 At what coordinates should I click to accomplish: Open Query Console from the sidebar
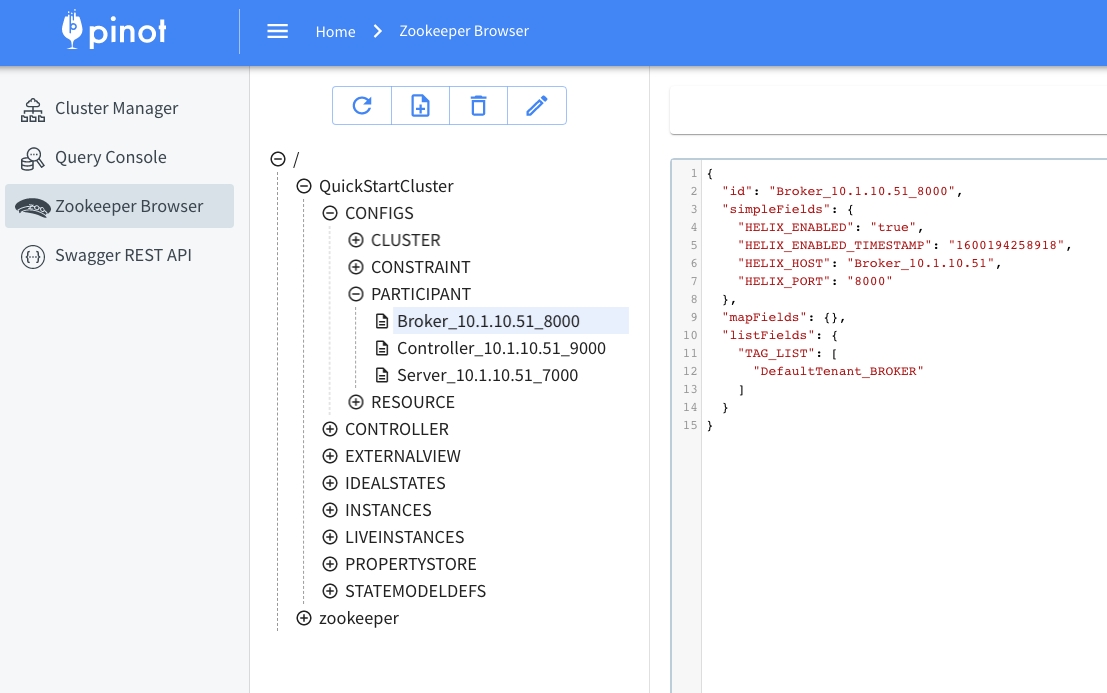110,157
